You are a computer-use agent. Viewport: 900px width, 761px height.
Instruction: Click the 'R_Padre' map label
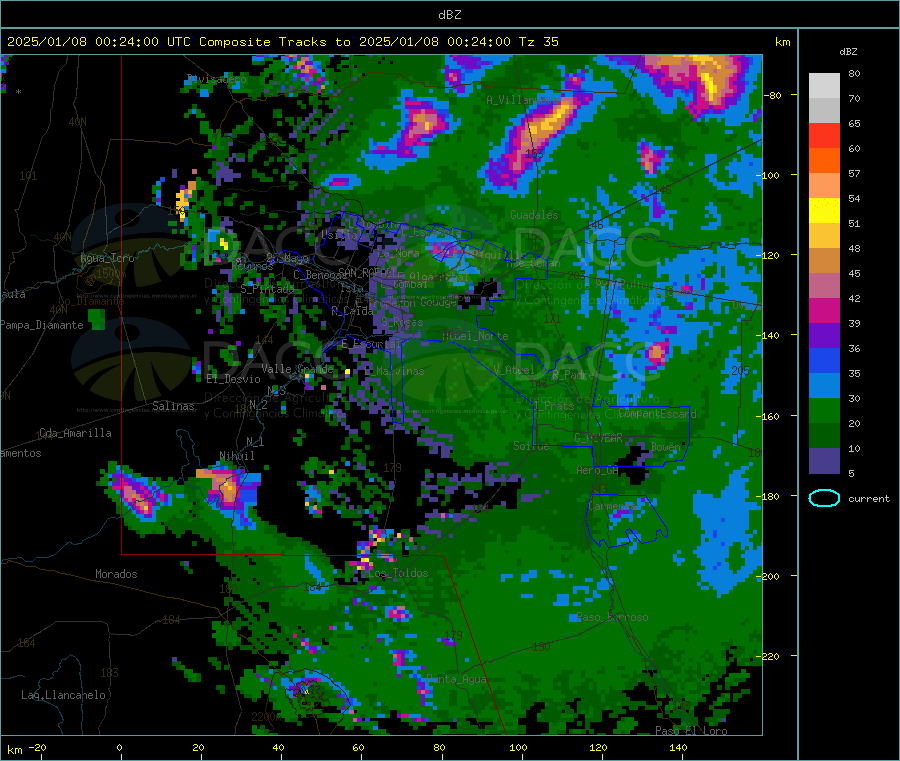(x=574, y=375)
